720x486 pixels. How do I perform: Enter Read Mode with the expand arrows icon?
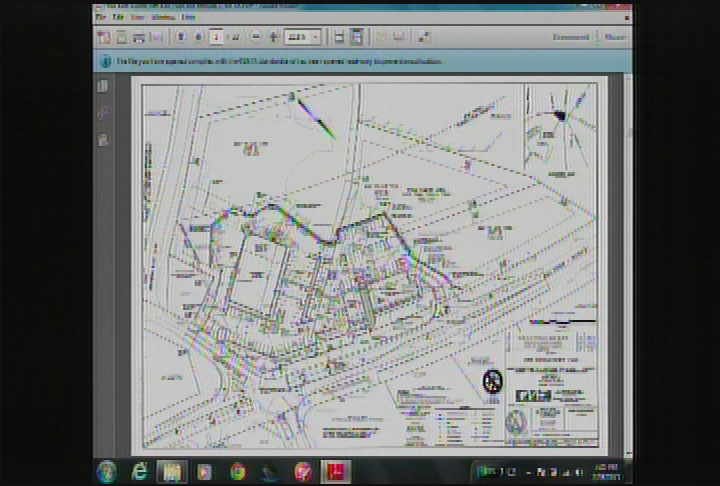(423, 37)
